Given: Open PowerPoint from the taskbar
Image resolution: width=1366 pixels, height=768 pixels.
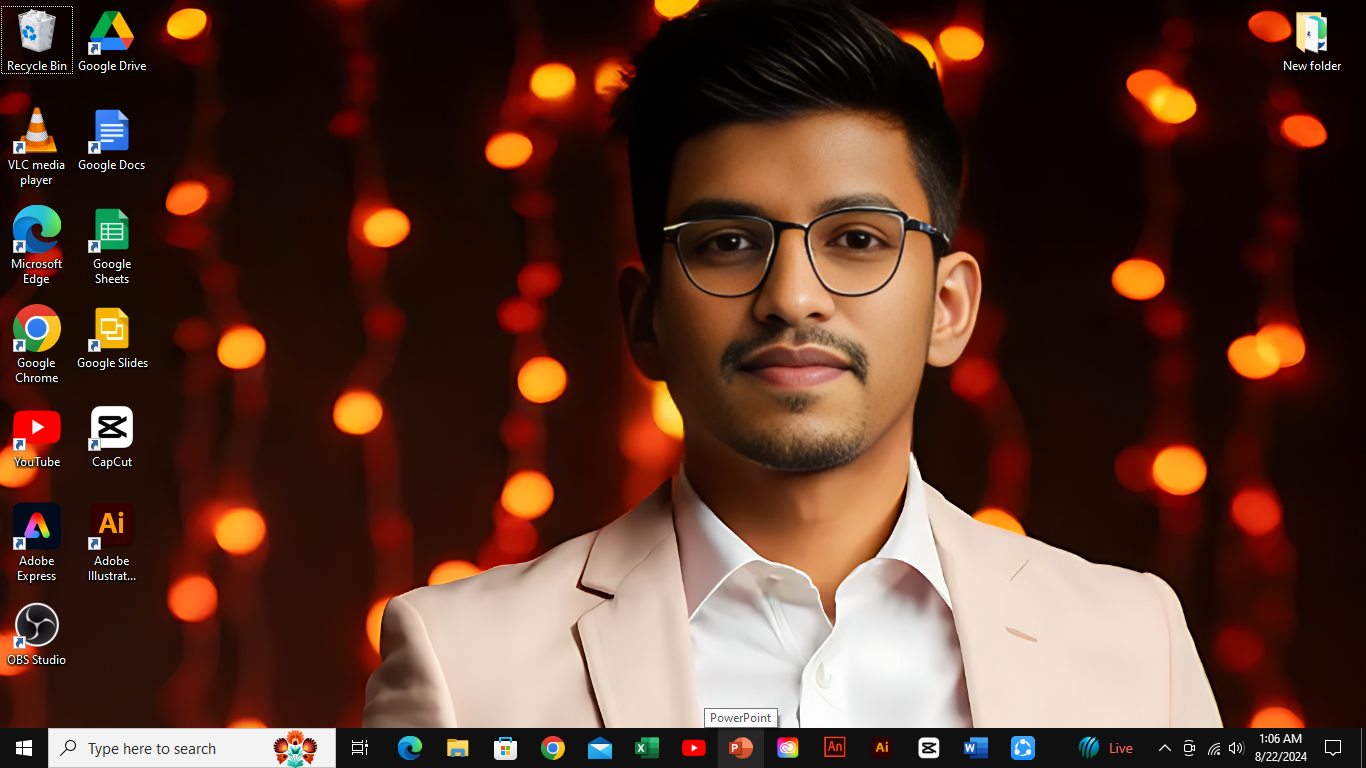Looking at the screenshot, I should click(x=740, y=748).
